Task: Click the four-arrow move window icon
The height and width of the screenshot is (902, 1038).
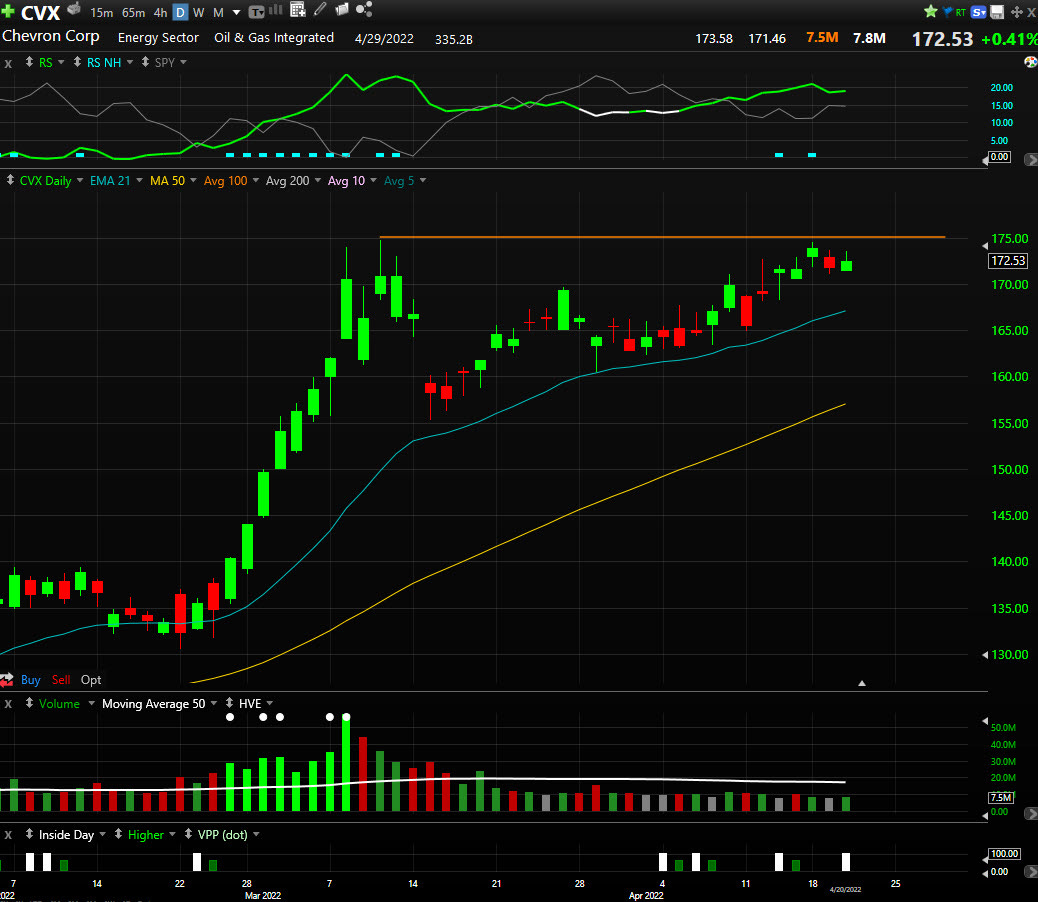Action: point(1016,12)
